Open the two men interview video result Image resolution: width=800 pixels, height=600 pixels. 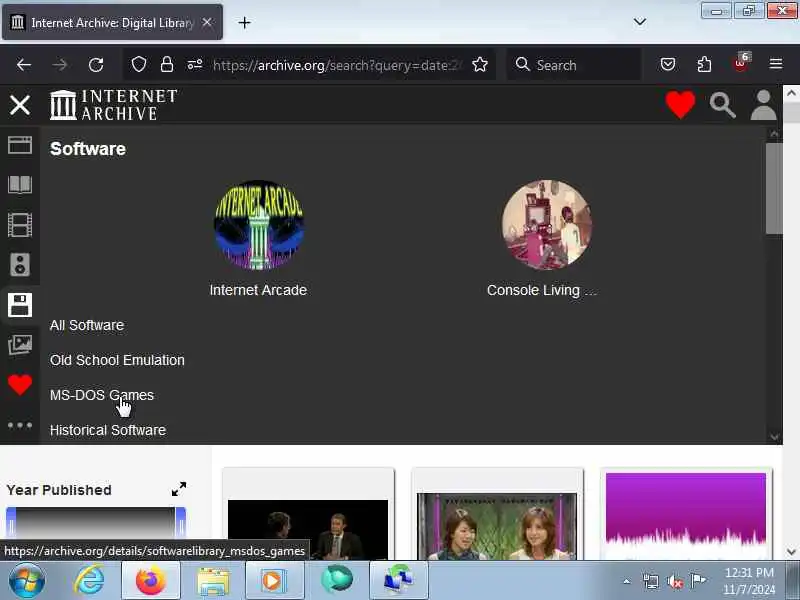pyautogui.click(x=308, y=530)
